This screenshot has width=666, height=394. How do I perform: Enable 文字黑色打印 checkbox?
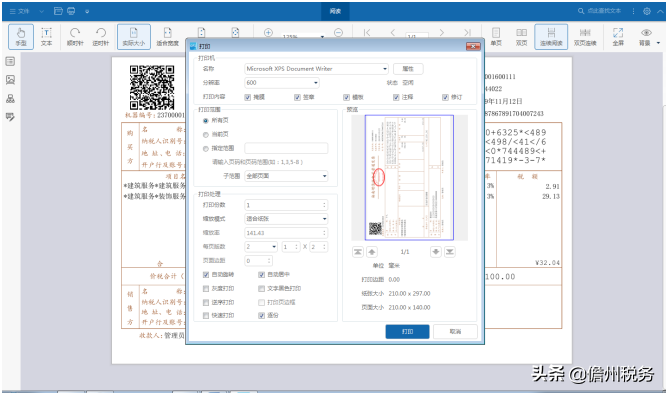262,289
